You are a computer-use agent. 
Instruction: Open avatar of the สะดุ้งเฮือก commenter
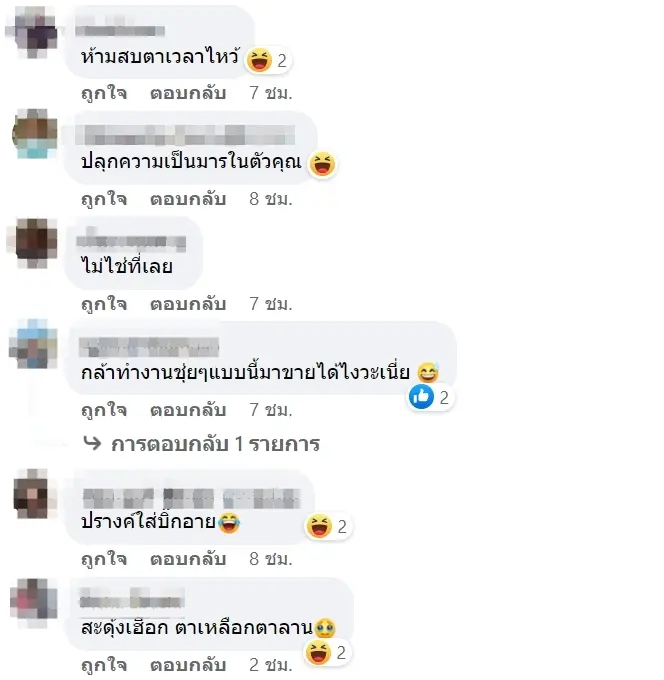[x=35, y=603]
